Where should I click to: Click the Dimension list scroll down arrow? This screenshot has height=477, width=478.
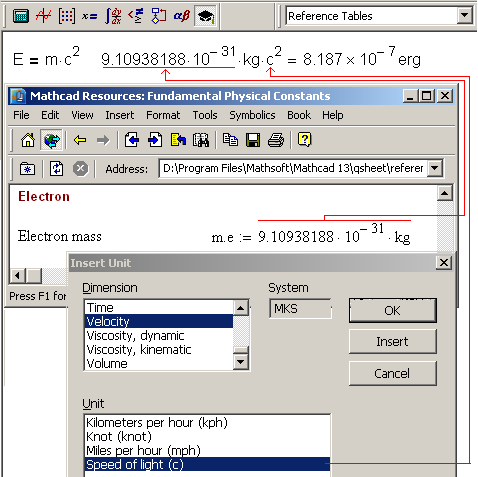[x=241, y=362]
